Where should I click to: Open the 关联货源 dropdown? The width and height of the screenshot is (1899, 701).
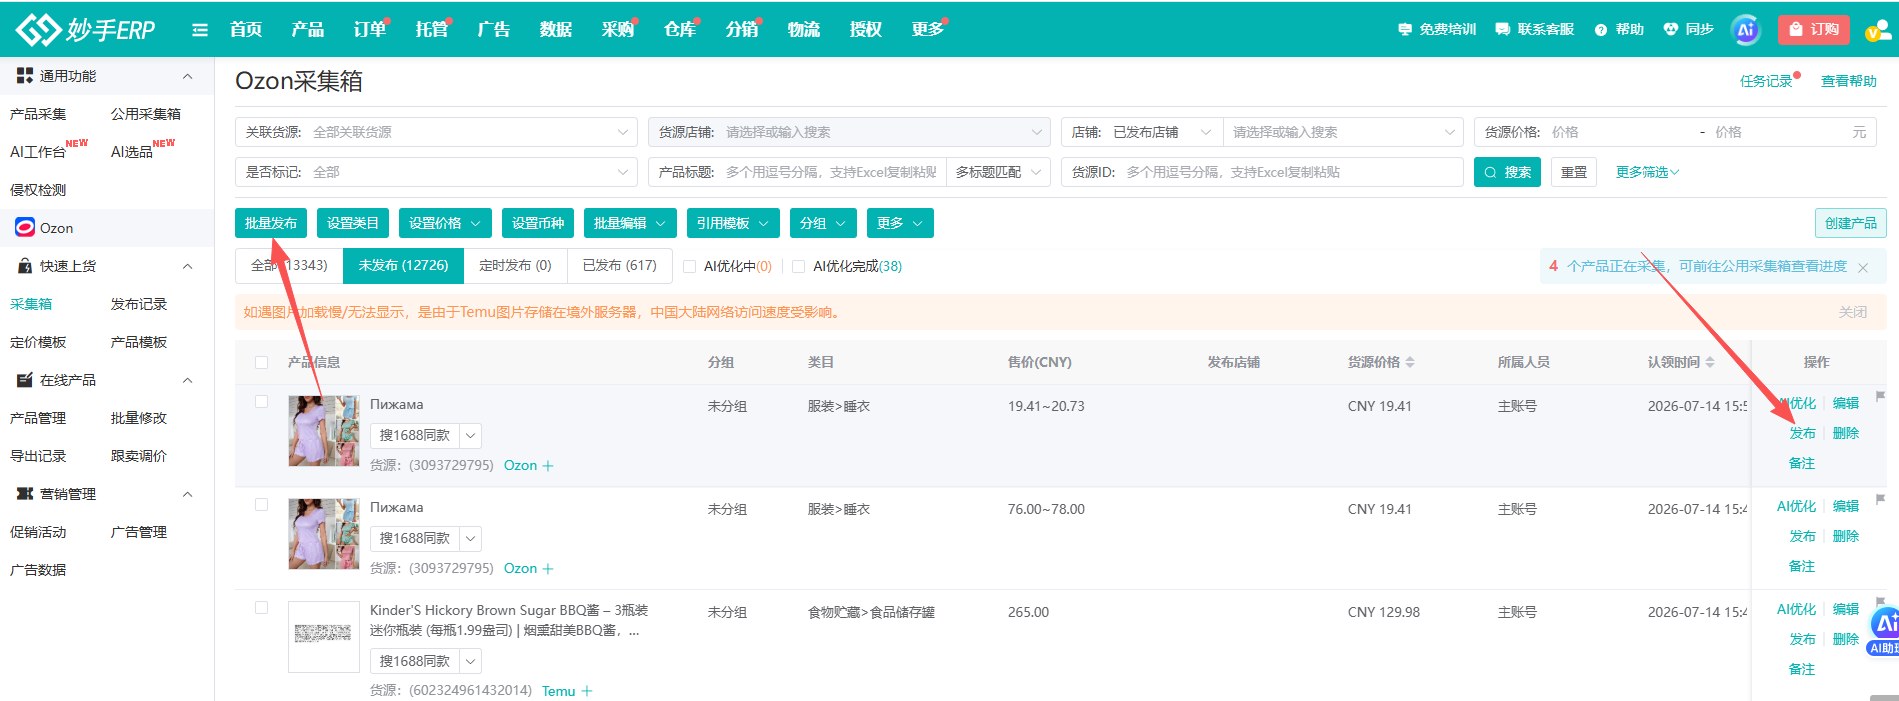[x=436, y=132]
